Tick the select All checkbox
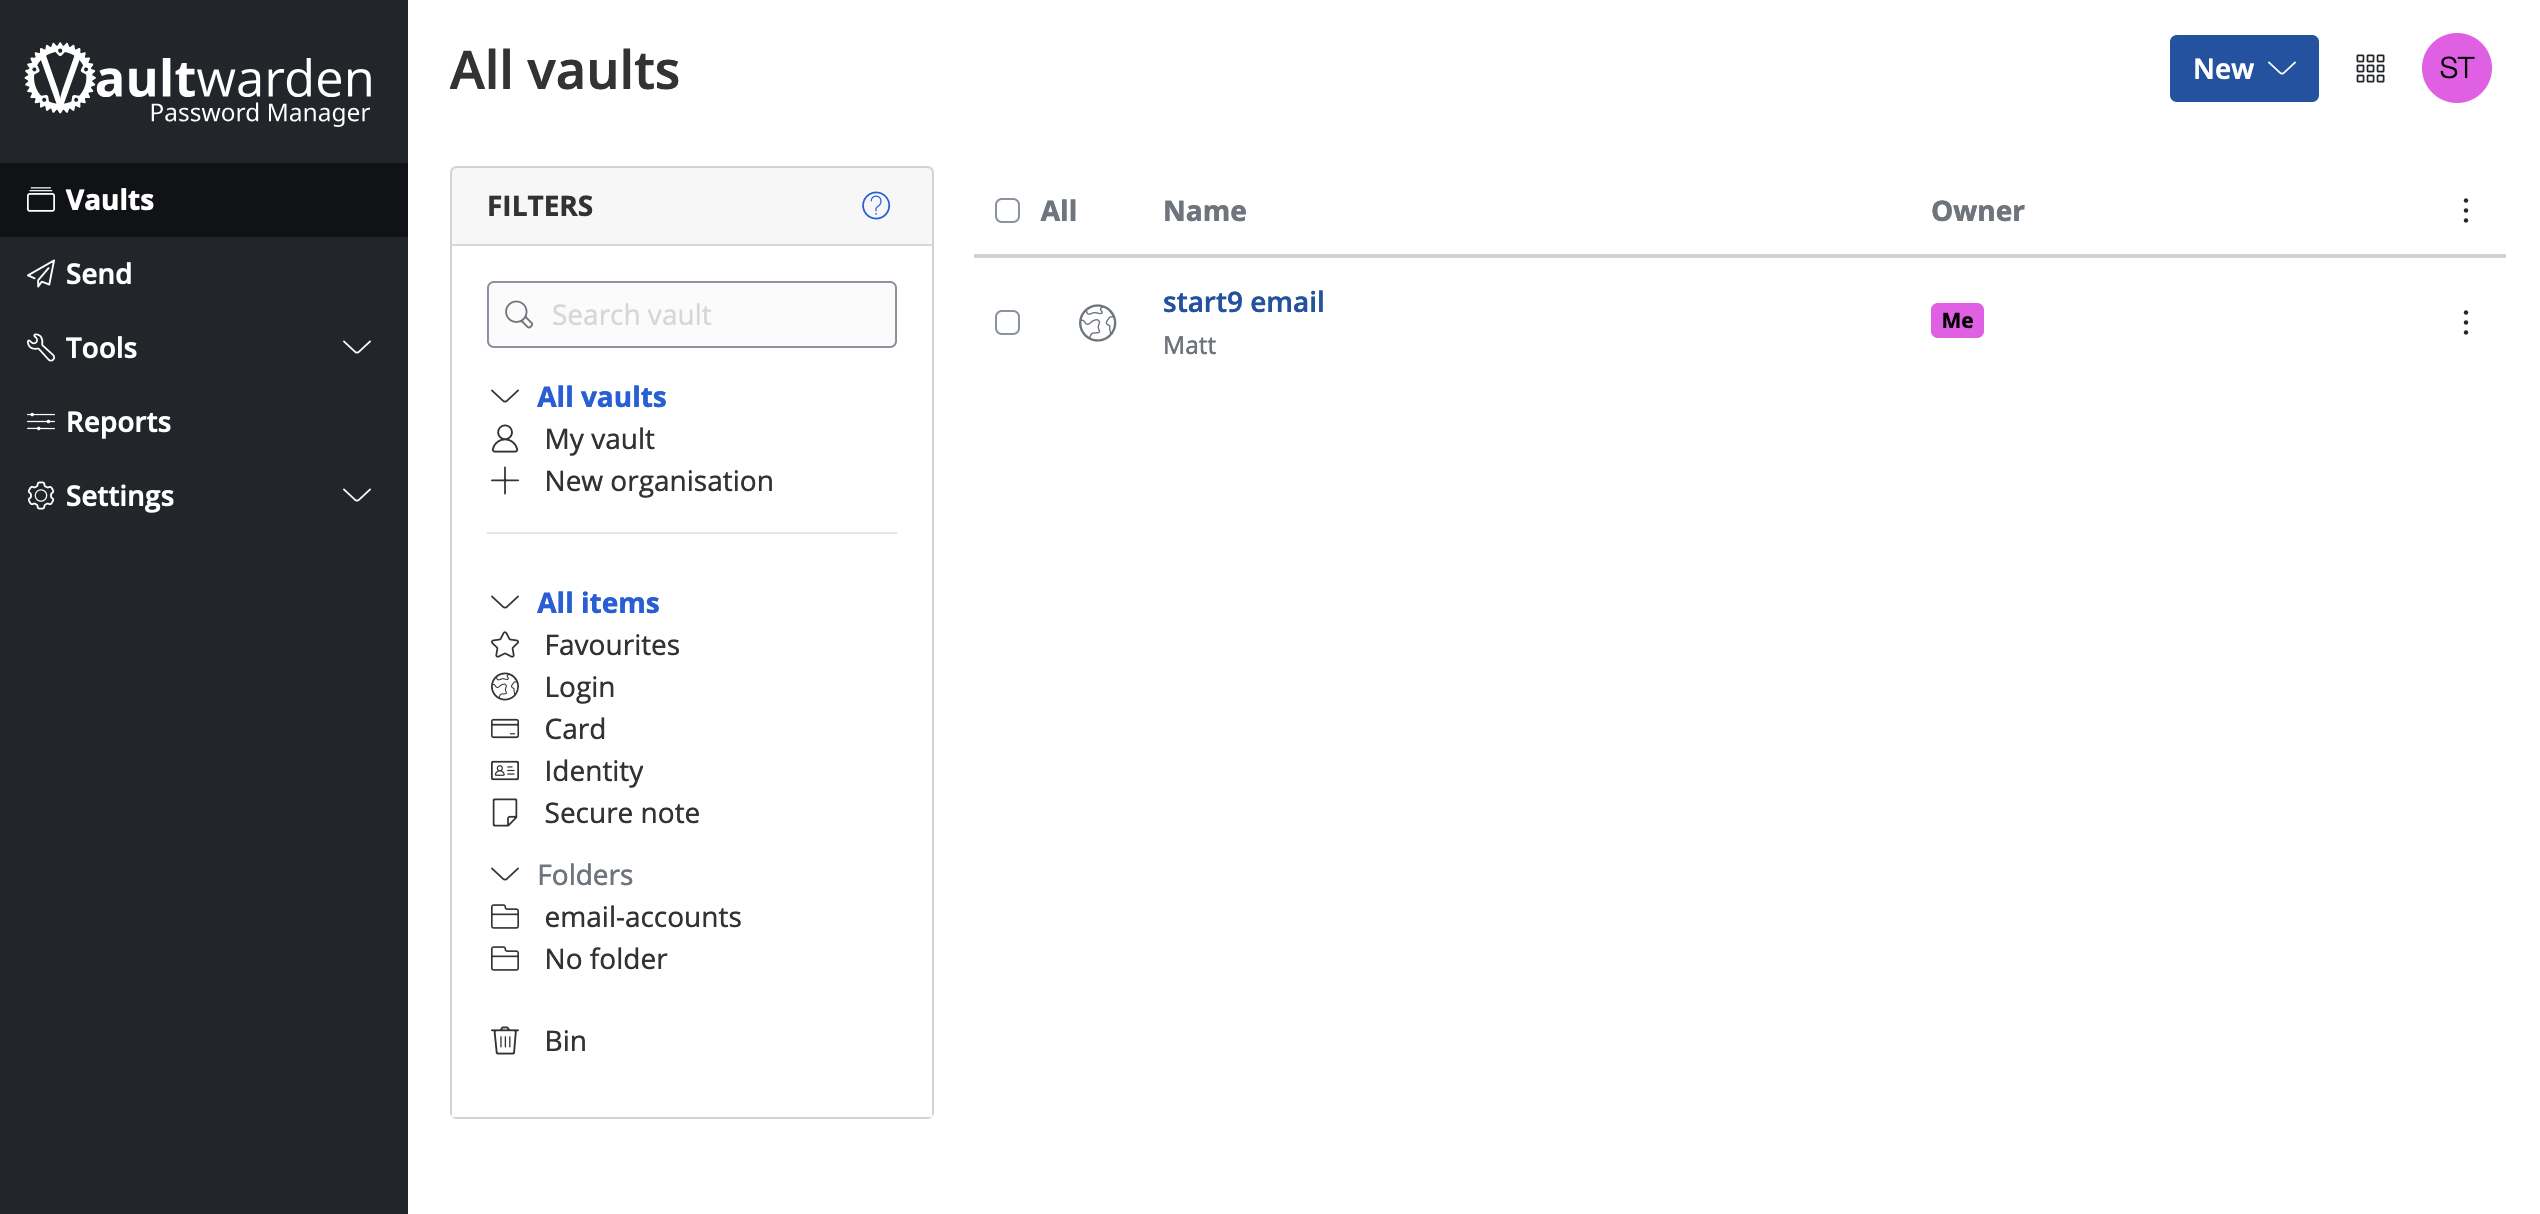 click(1007, 211)
